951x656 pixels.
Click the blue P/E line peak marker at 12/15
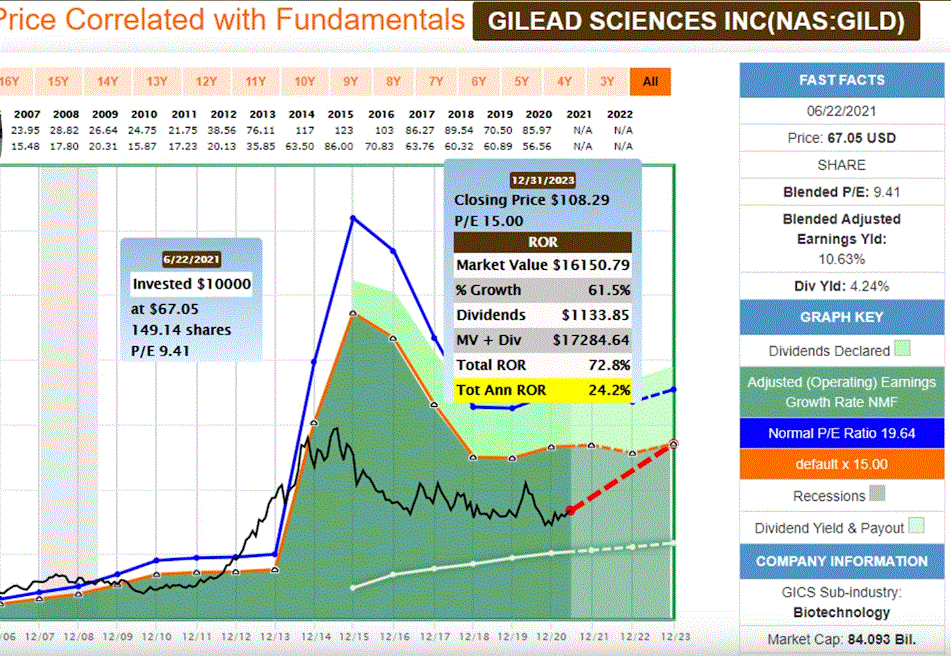coord(353,218)
